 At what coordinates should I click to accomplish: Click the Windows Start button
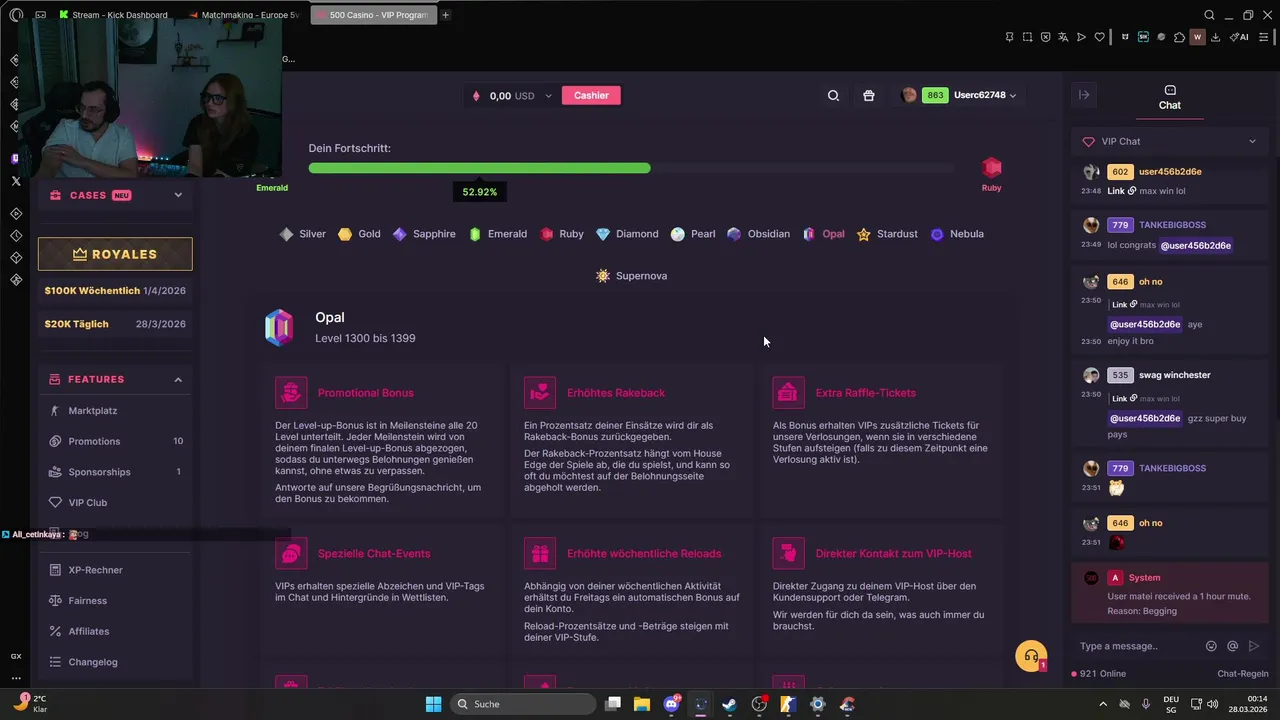433,704
